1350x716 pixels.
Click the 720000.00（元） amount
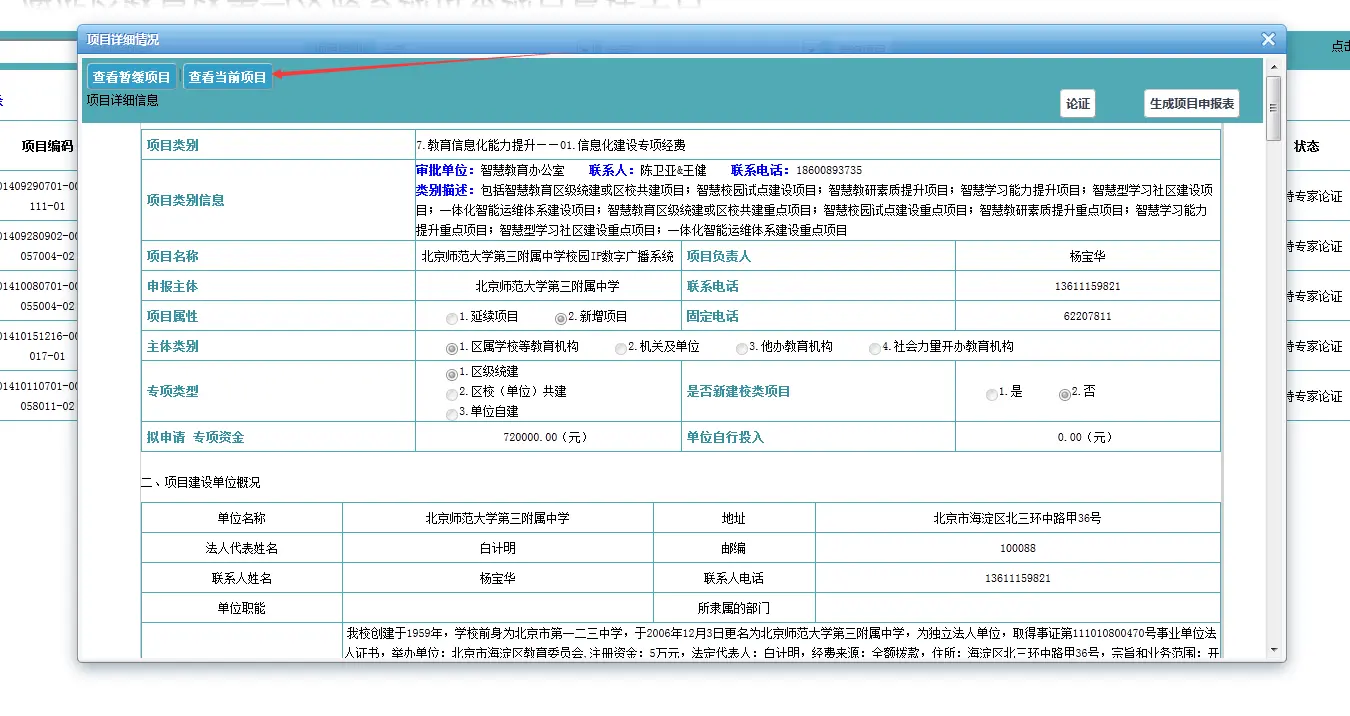548,437
